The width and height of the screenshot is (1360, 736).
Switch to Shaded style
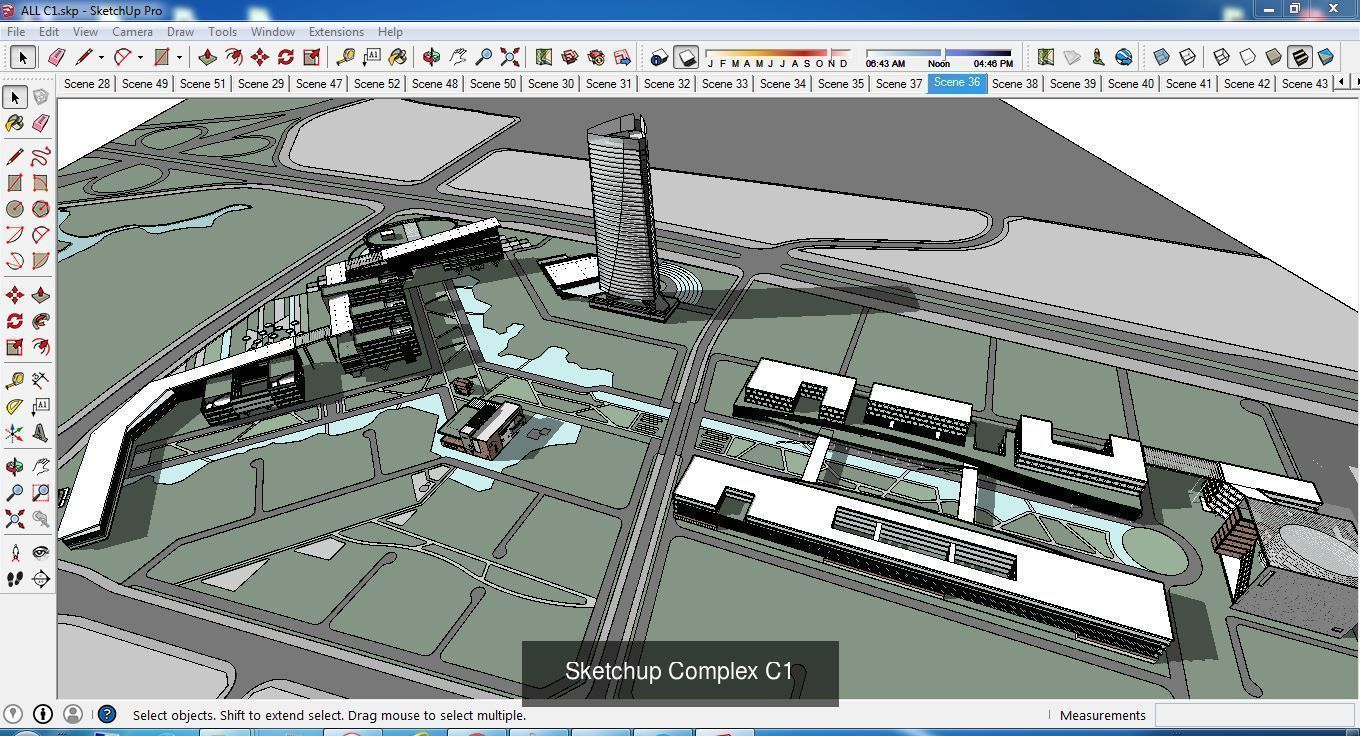click(1274, 57)
